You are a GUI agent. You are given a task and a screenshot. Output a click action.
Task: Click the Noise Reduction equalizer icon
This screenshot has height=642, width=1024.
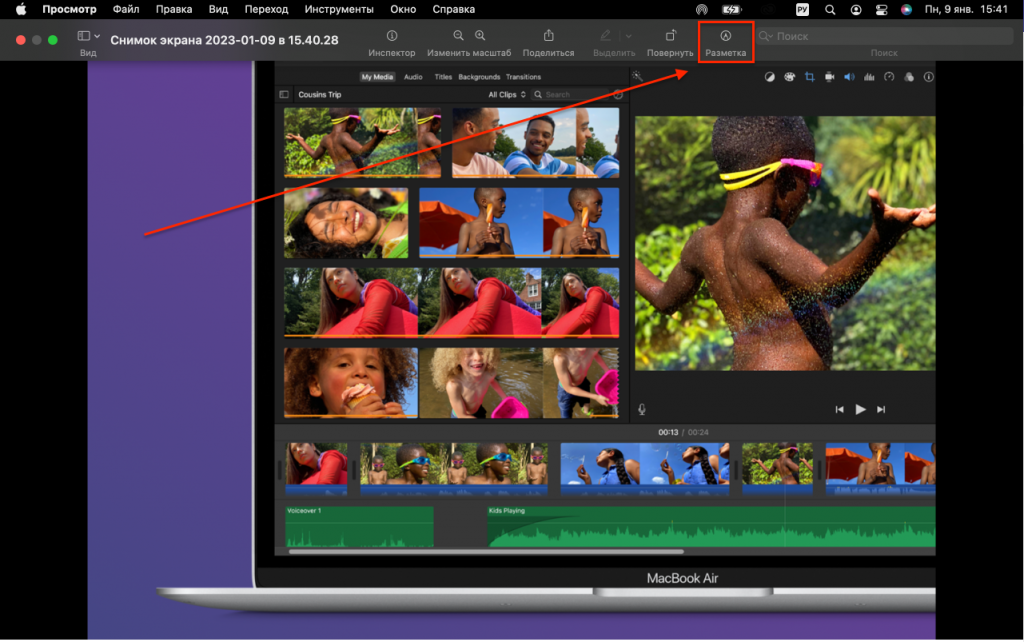(868, 77)
